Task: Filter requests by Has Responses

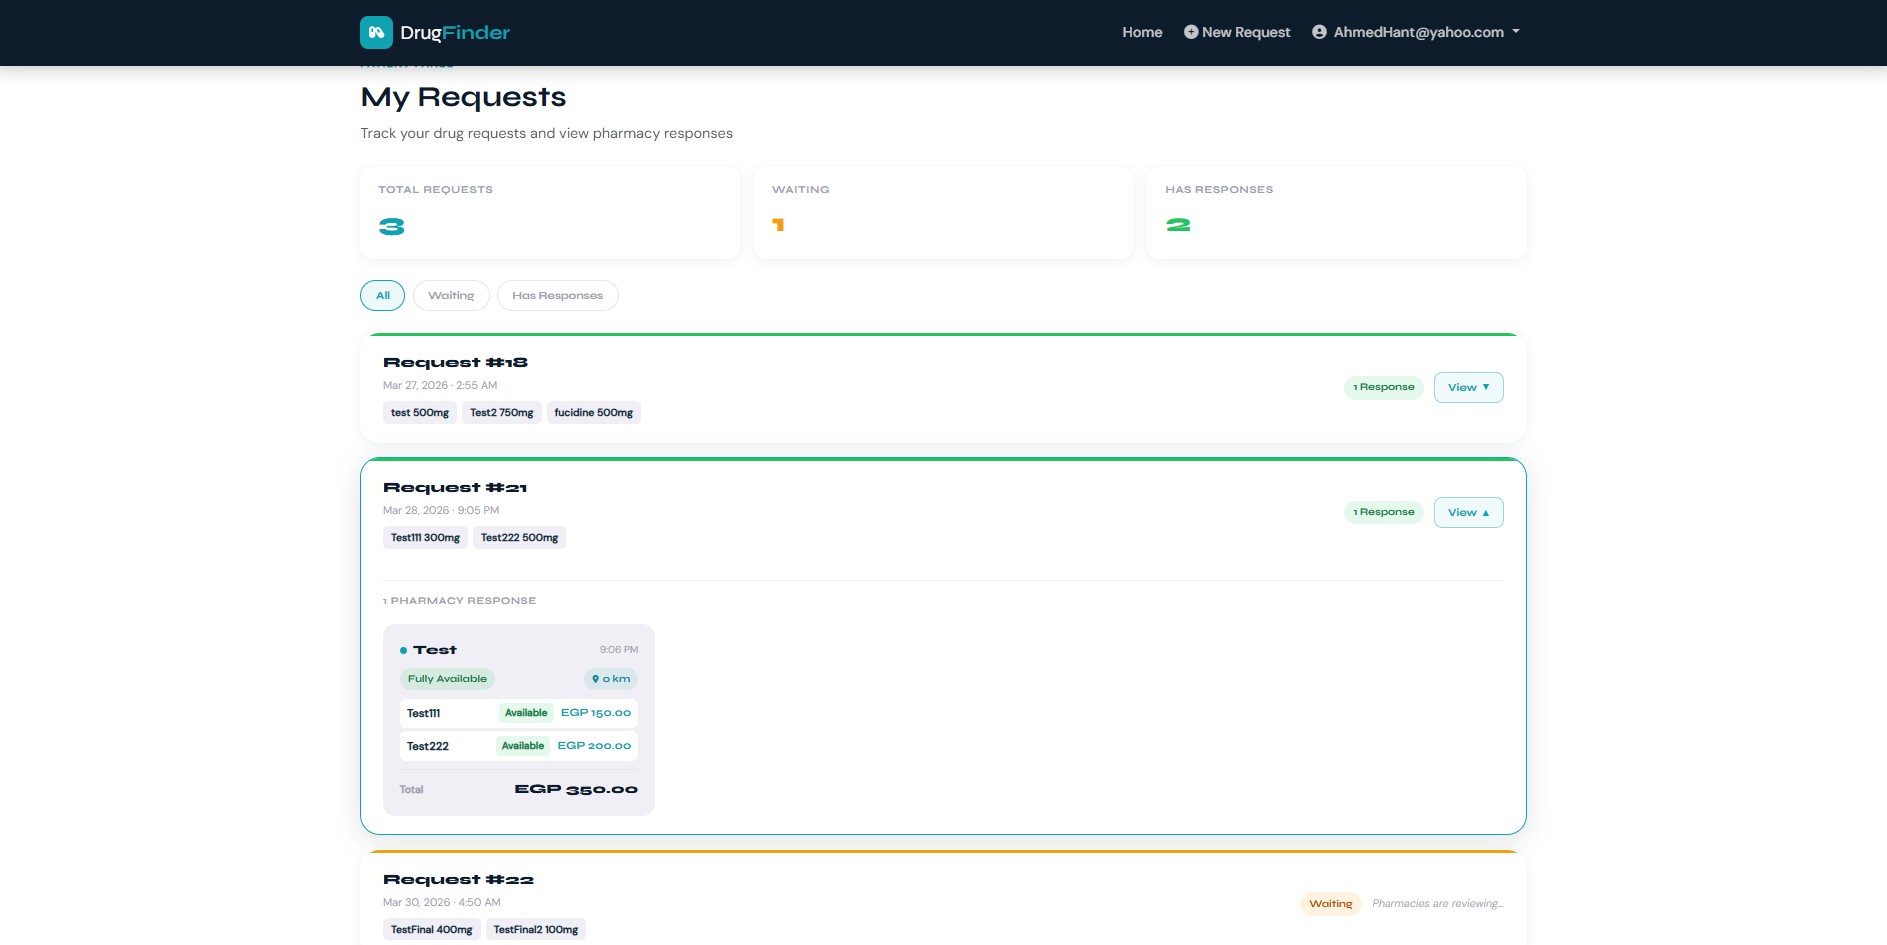Action: tap(557, 296)
